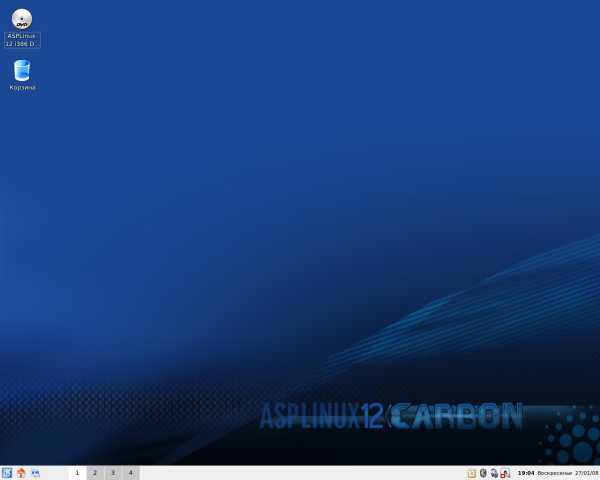Click the Воскресенье date text
This screenshot has width=600, height=480.
(x=554, y=473)
